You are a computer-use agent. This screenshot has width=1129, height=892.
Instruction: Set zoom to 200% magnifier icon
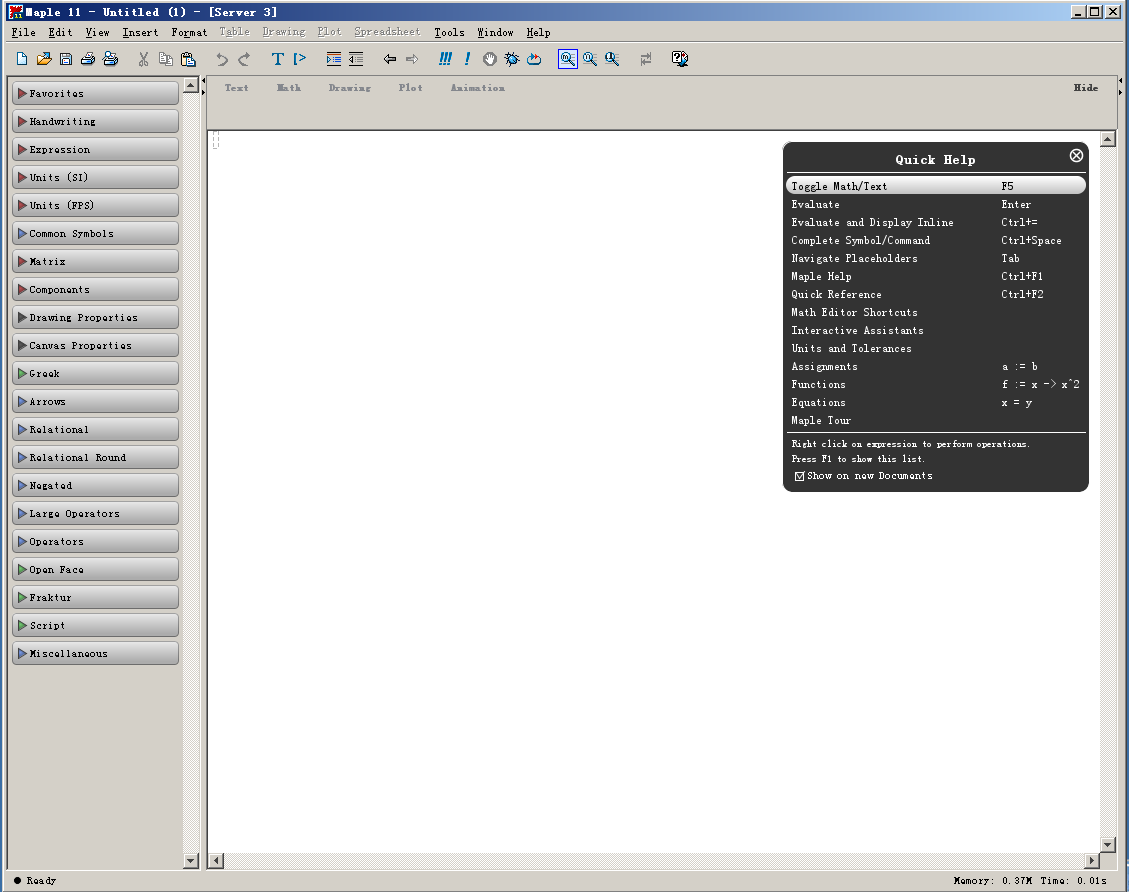coord(612,59)
